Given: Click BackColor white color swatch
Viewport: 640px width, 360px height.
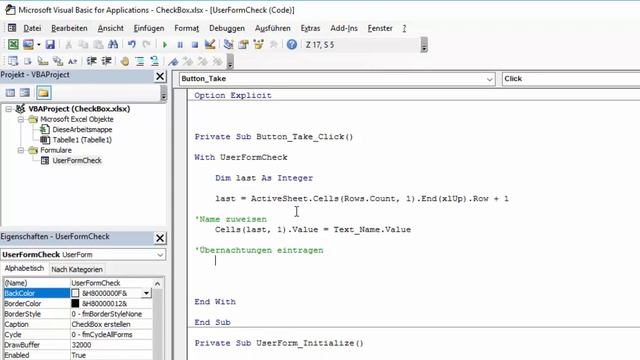Looking at the screenshot, I should pyautogui.click(x=76, y=293).
